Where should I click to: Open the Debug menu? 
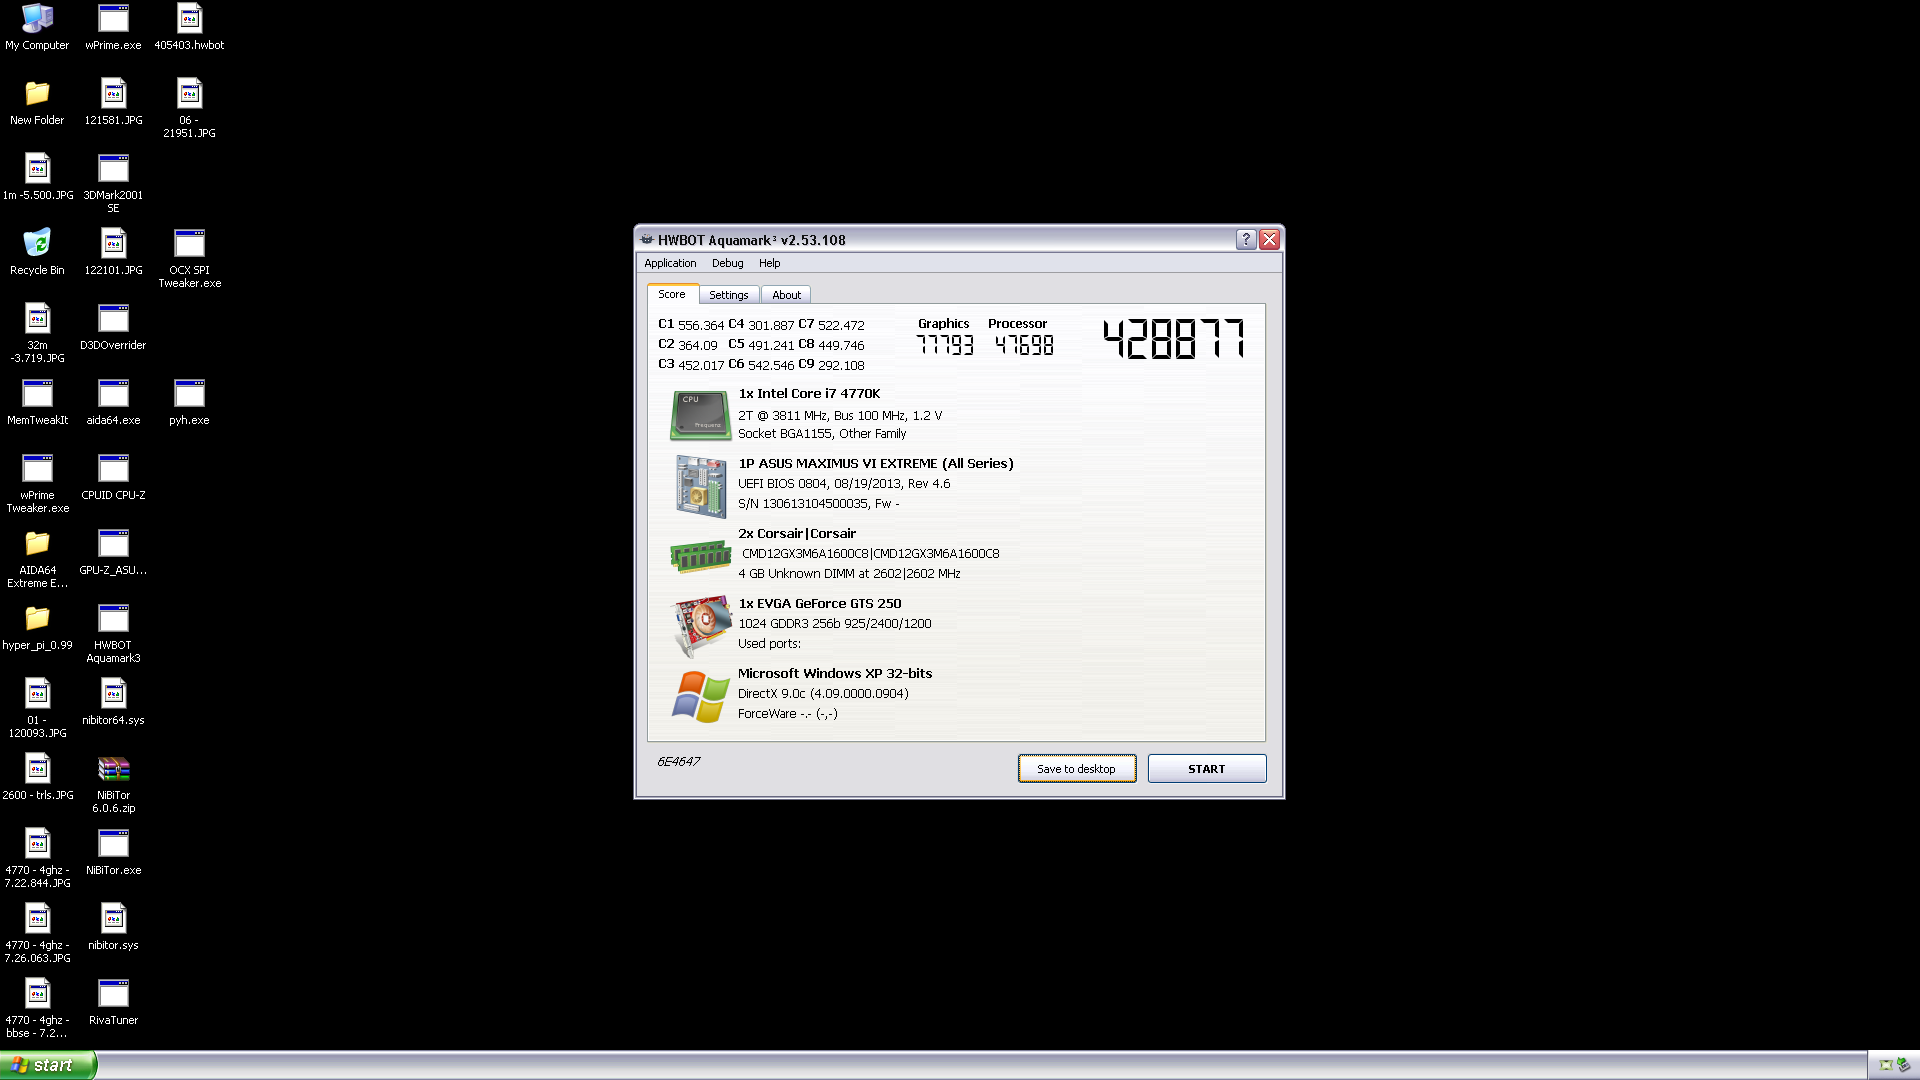(727, 263)
